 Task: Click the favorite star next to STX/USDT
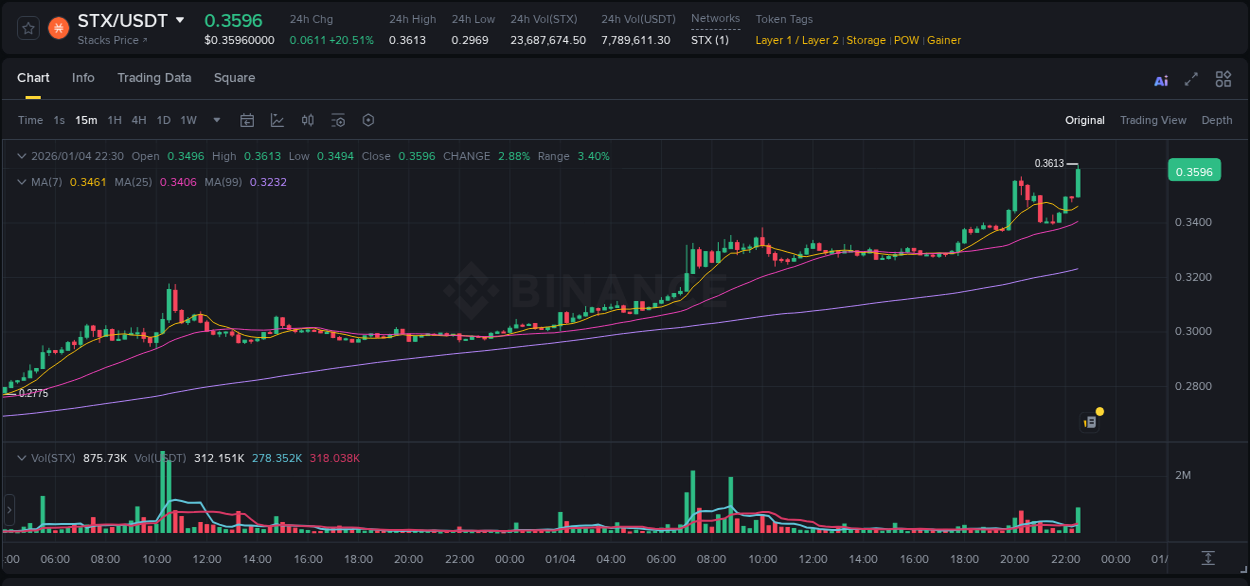point(27,28)
